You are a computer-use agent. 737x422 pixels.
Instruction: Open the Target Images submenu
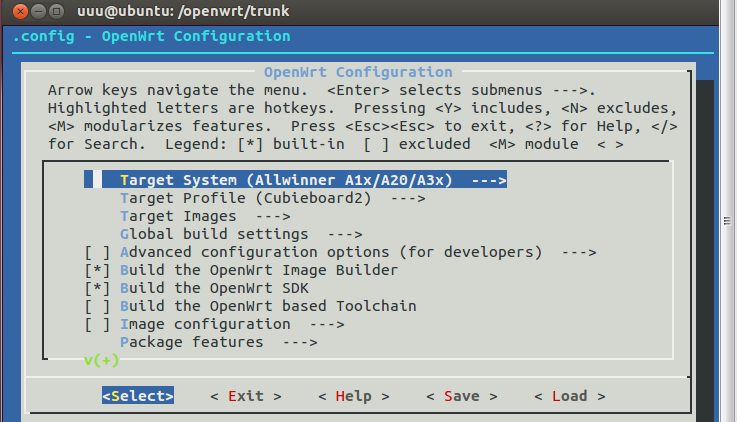[x=205, y=216]
